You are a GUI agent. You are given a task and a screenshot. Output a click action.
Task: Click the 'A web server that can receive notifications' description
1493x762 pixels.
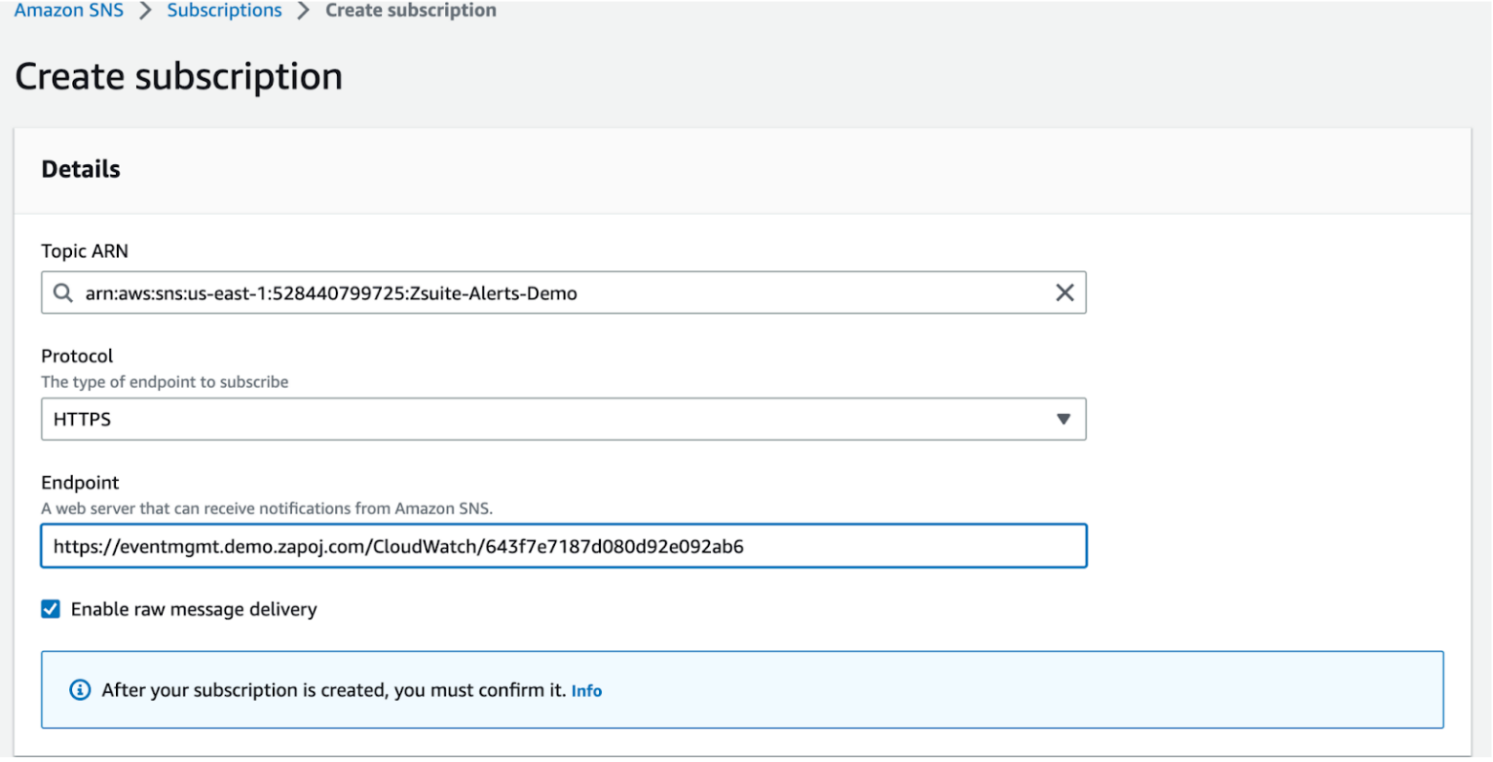[267, 508]
